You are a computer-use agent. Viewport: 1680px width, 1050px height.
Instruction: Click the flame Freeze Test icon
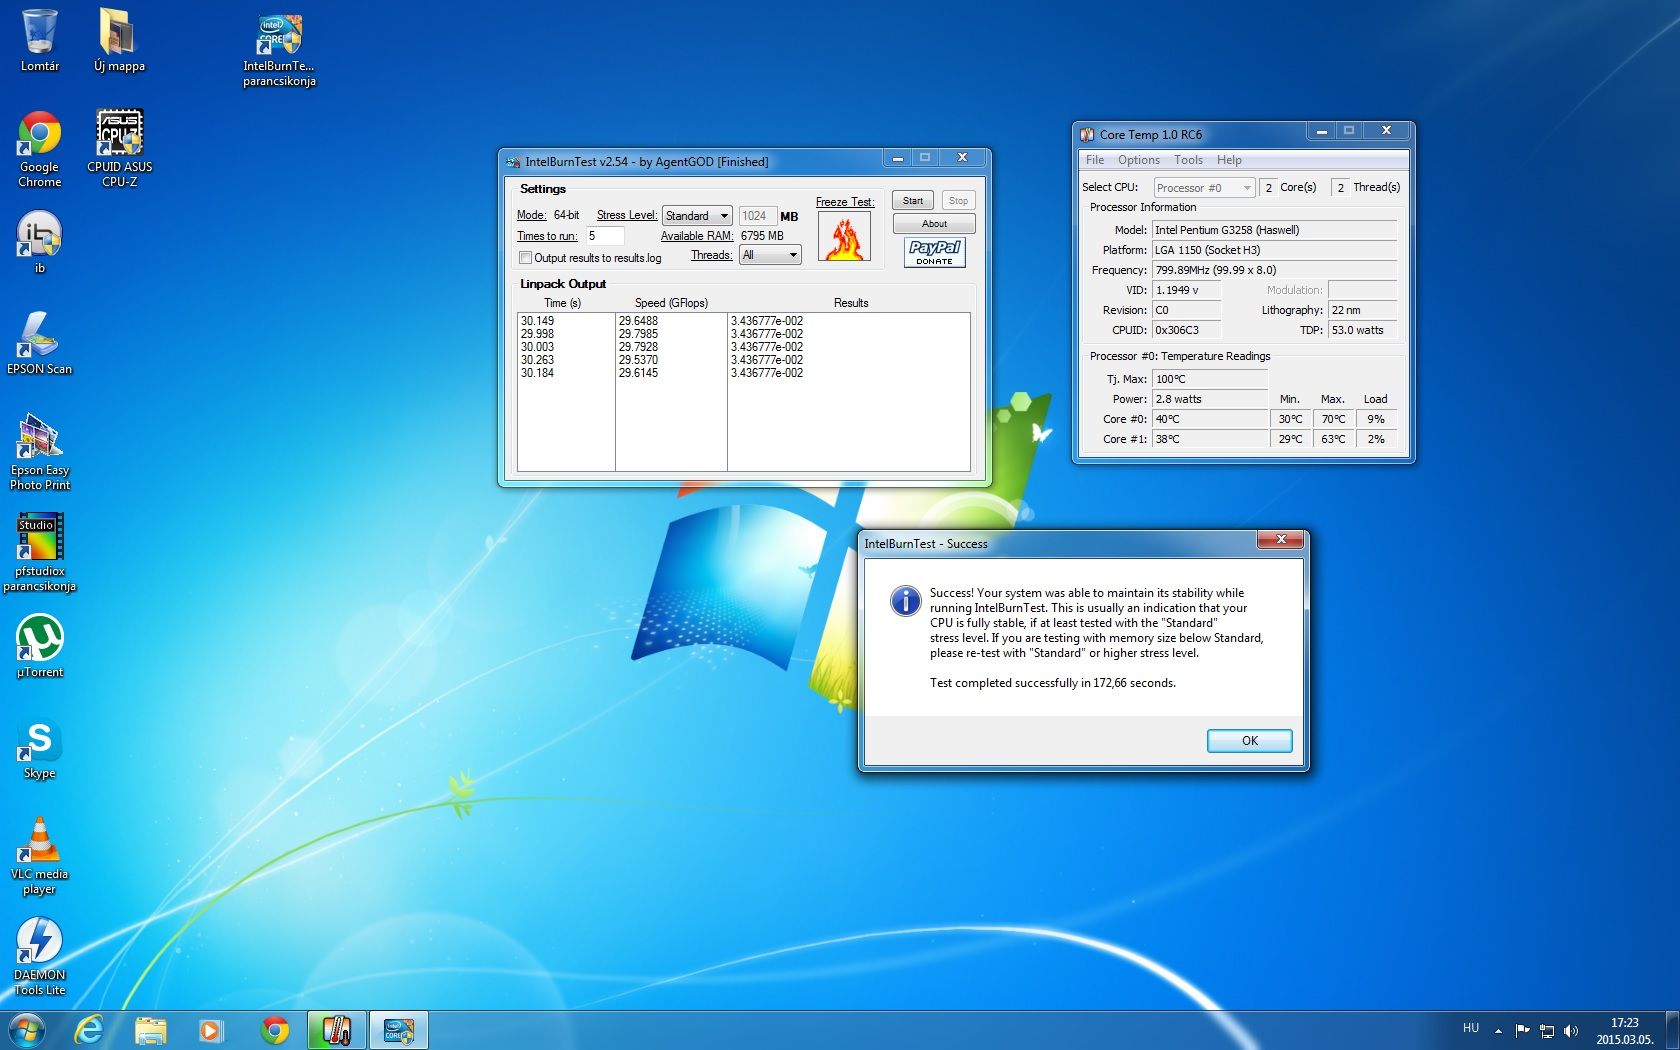[844, 237]
